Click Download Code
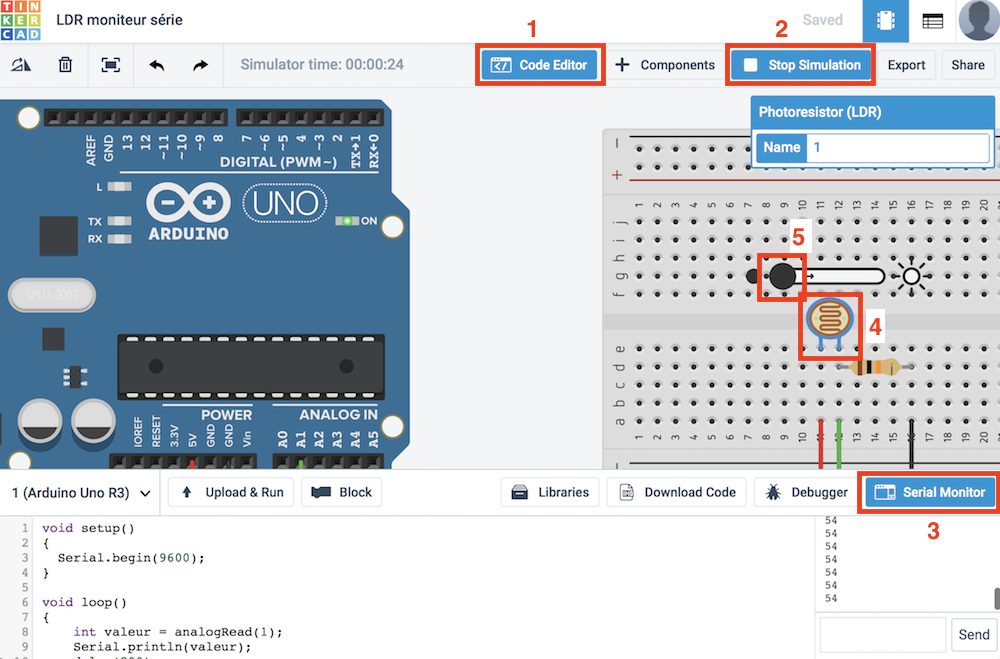The height and width of the screenshot is (659, 1000). (677, 492)
